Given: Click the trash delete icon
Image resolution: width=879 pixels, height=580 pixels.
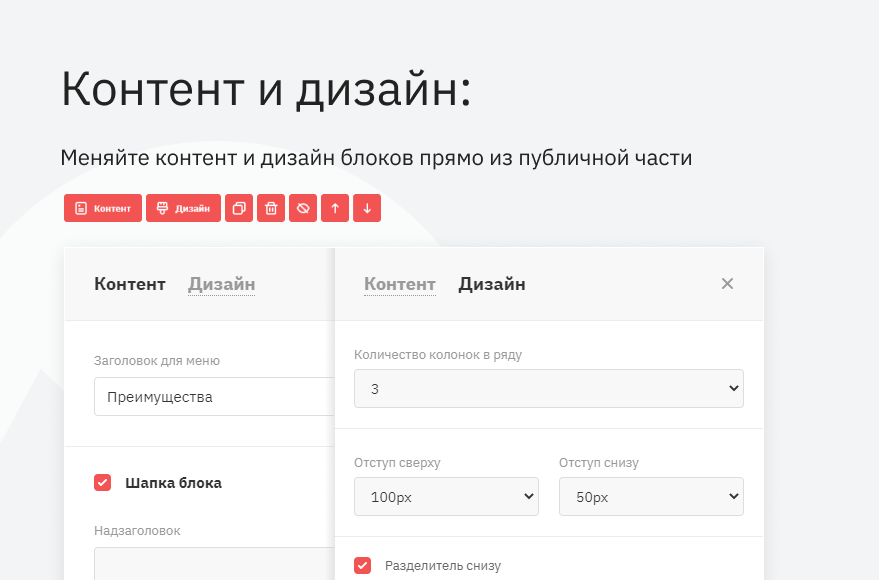Looking at the screenshot, I should 271,208.
